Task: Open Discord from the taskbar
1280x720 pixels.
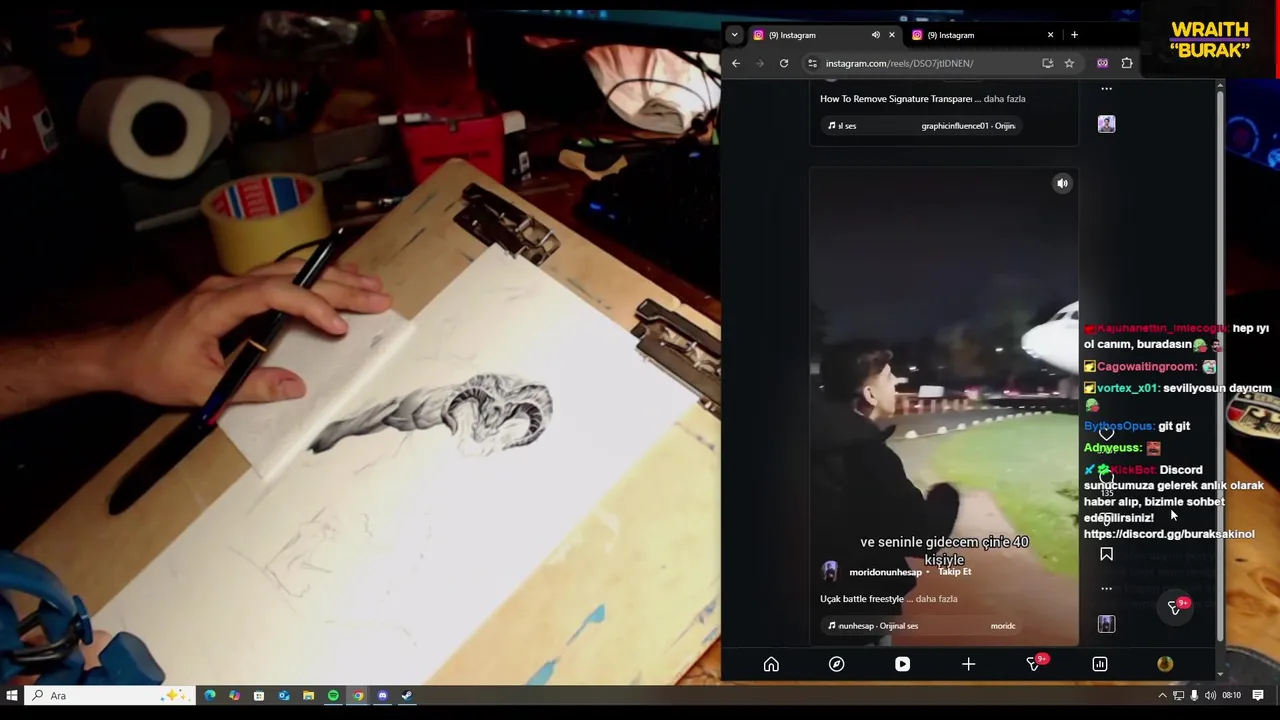Action: [382, 695]
